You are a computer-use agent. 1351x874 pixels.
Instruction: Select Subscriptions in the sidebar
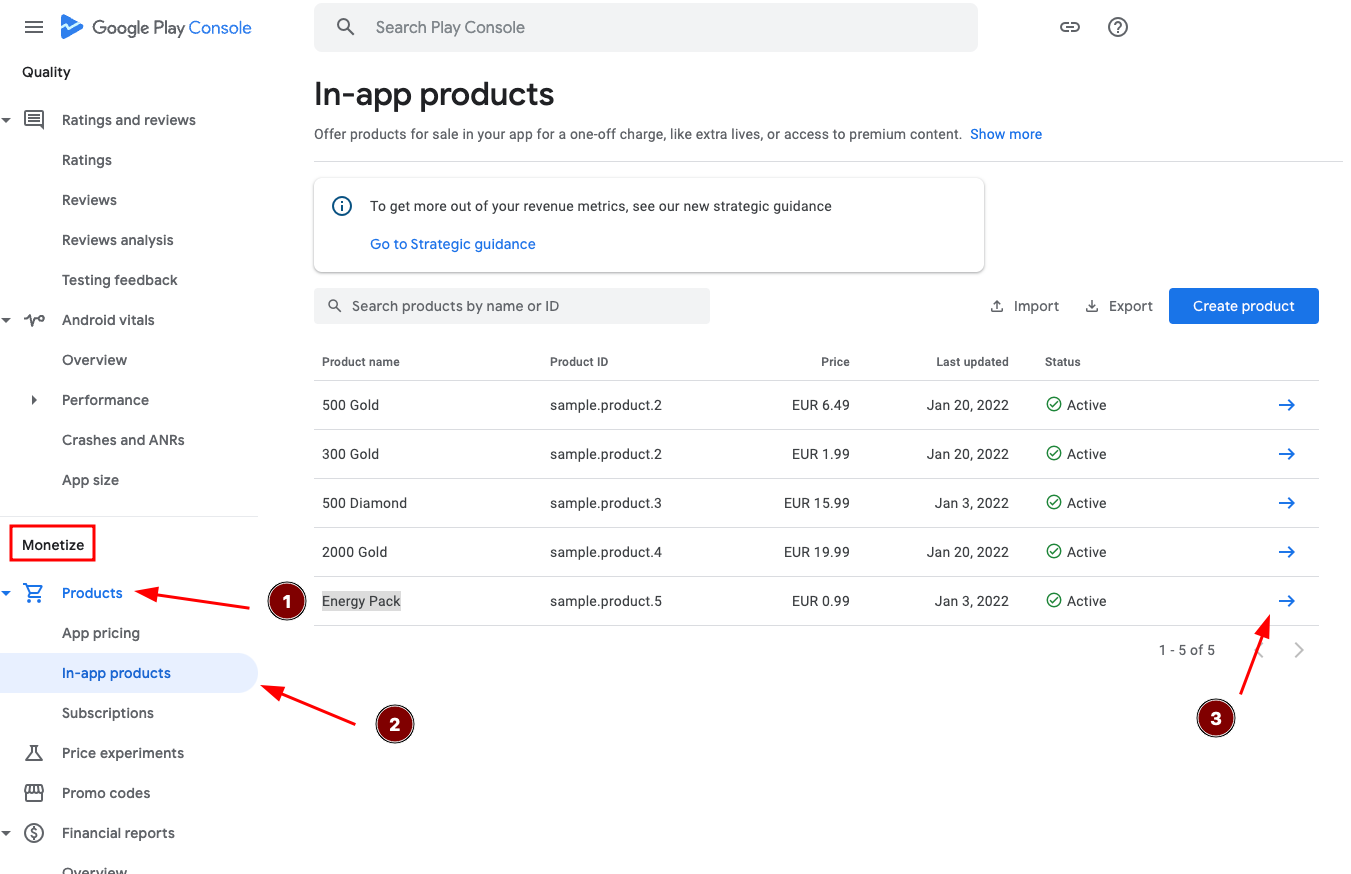[107, 712]
